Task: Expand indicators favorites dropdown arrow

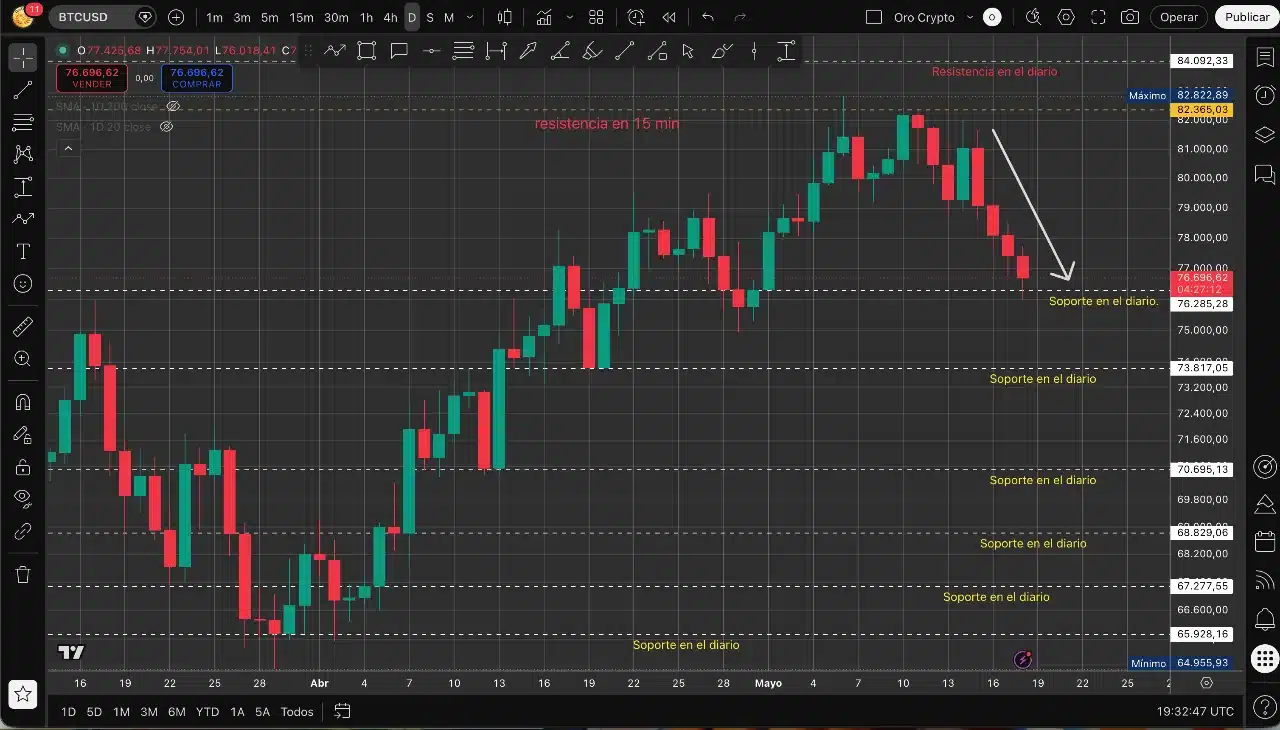Action: click(570, 17)
